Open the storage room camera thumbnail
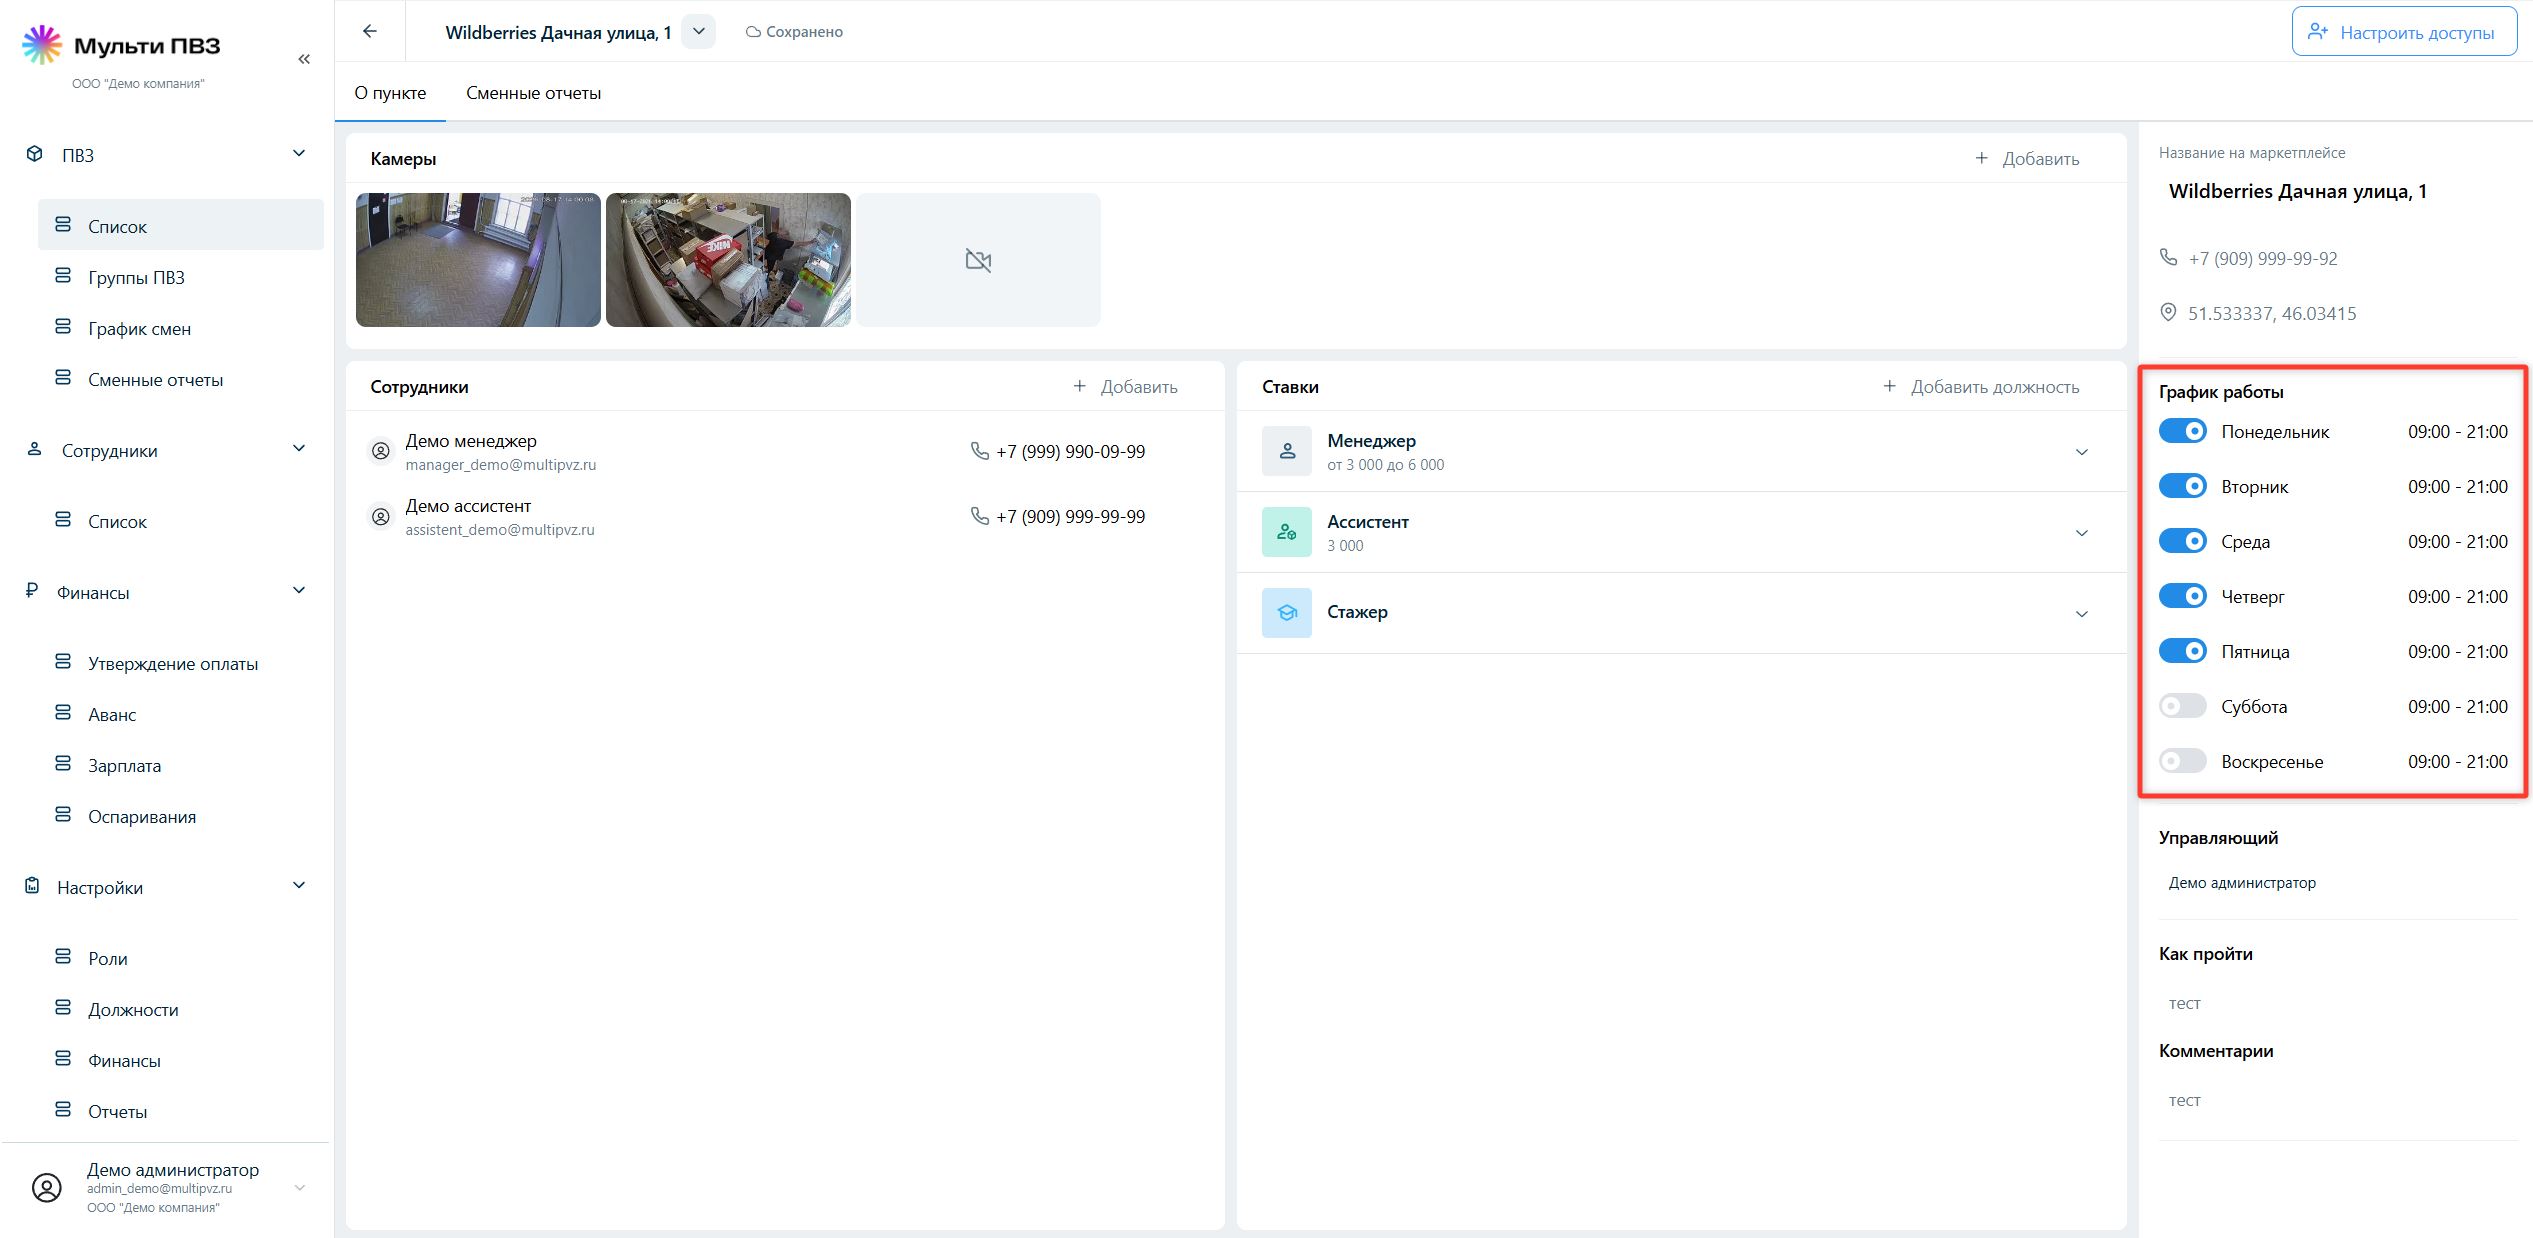 click(x=728, y=260)
